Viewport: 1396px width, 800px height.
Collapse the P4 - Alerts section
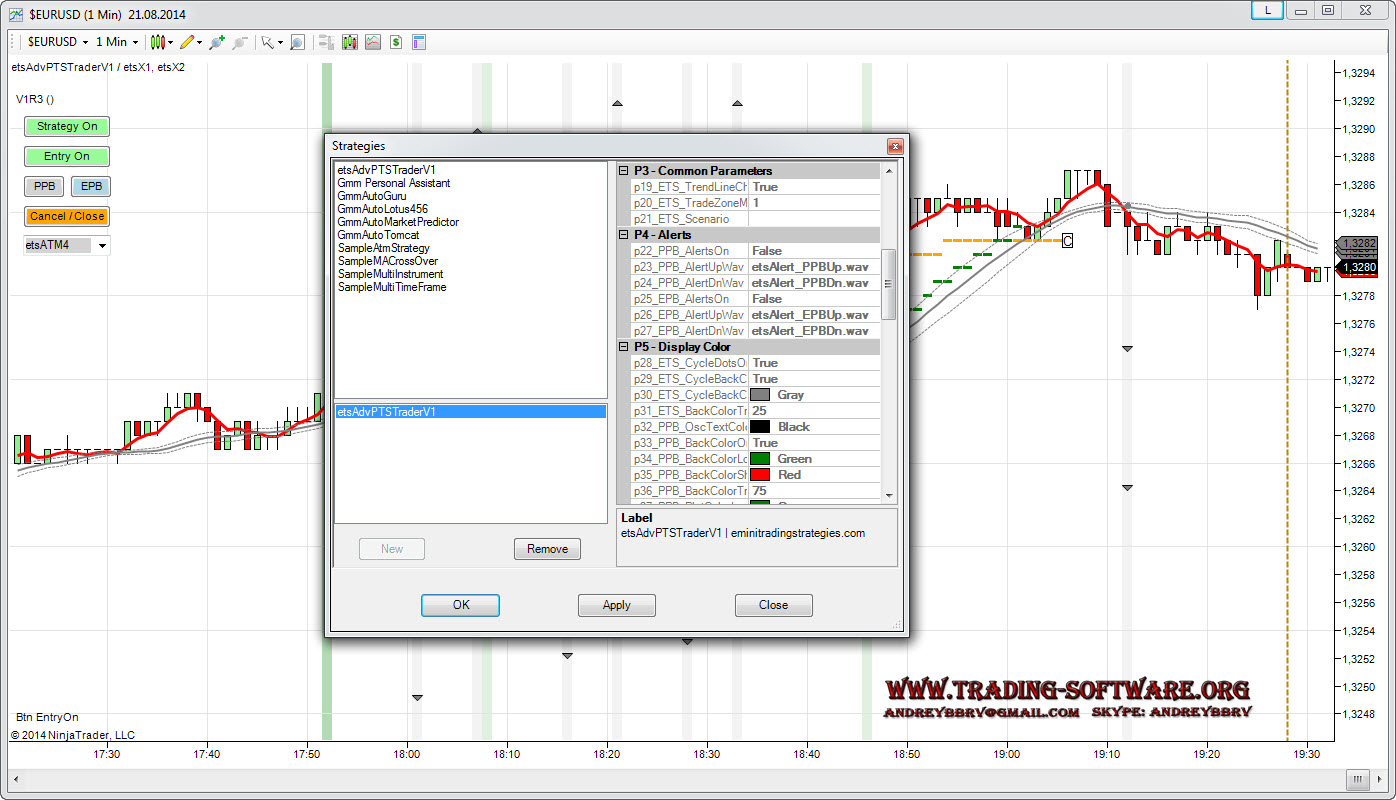624,235
